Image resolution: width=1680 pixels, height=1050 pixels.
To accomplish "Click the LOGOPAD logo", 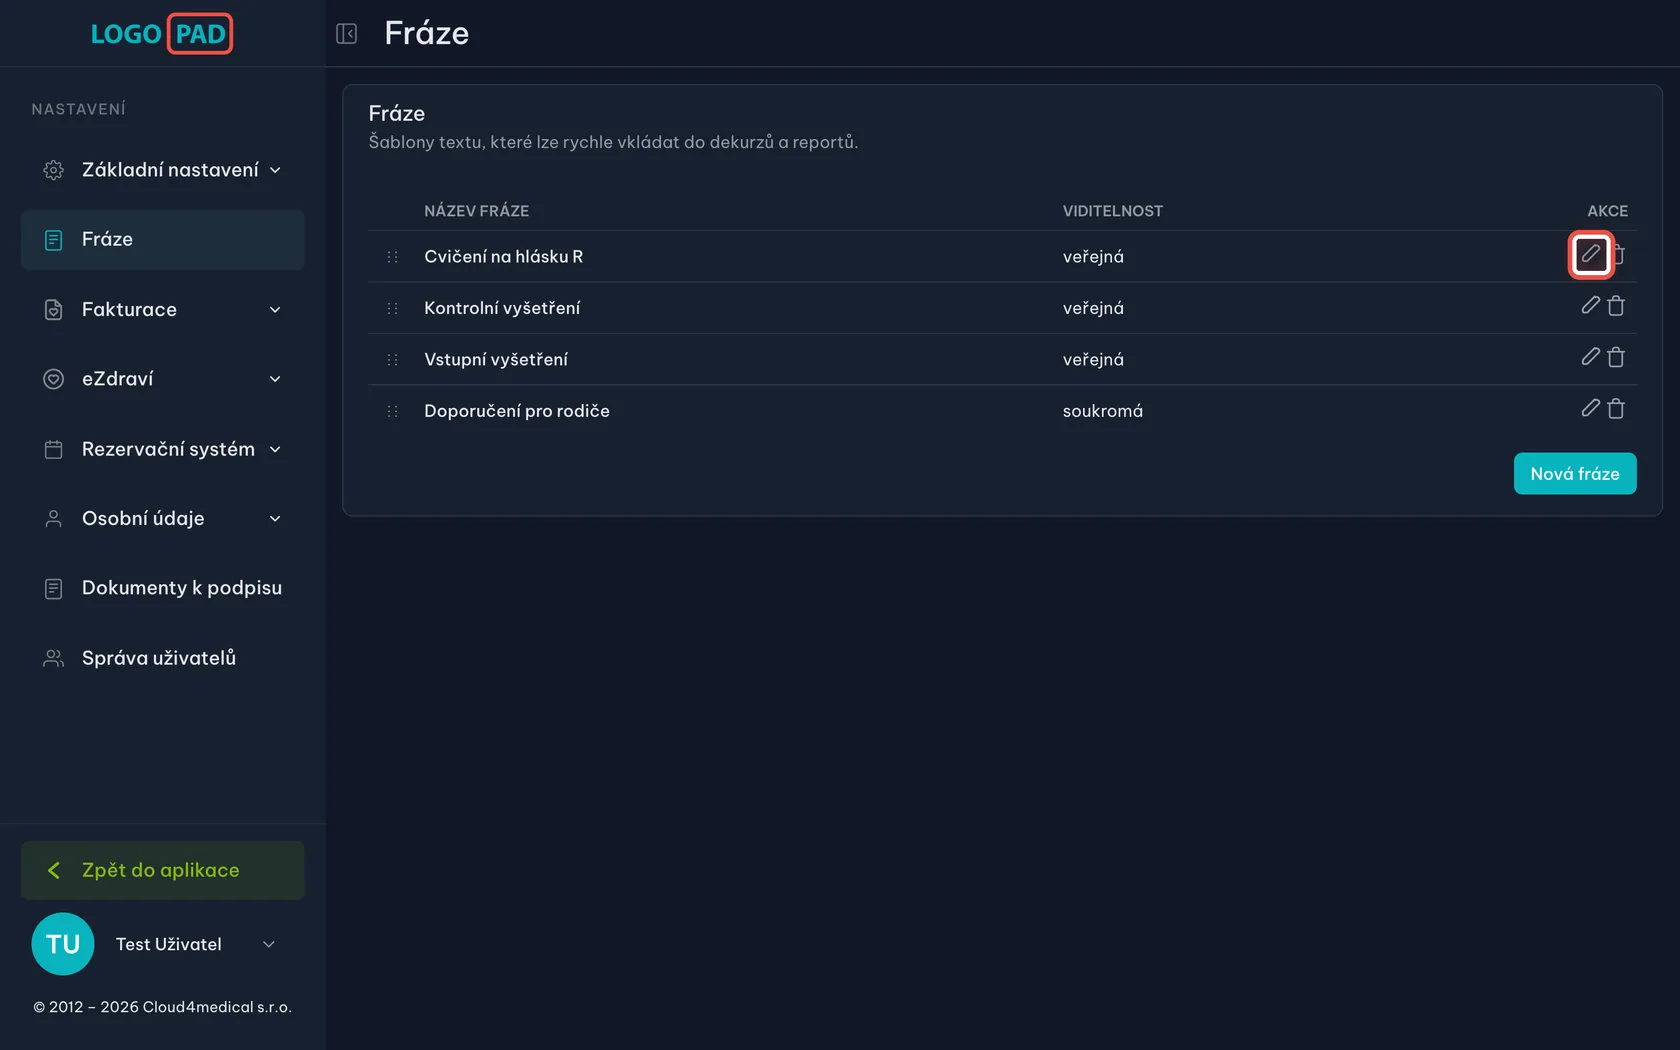I will click(x=162, y=34).
